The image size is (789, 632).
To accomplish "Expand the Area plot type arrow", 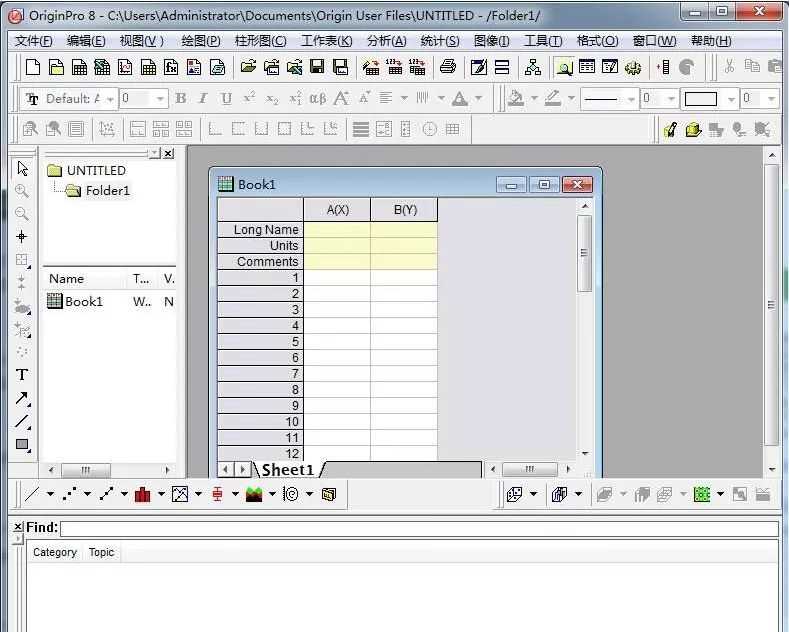I will pos(272,494).
